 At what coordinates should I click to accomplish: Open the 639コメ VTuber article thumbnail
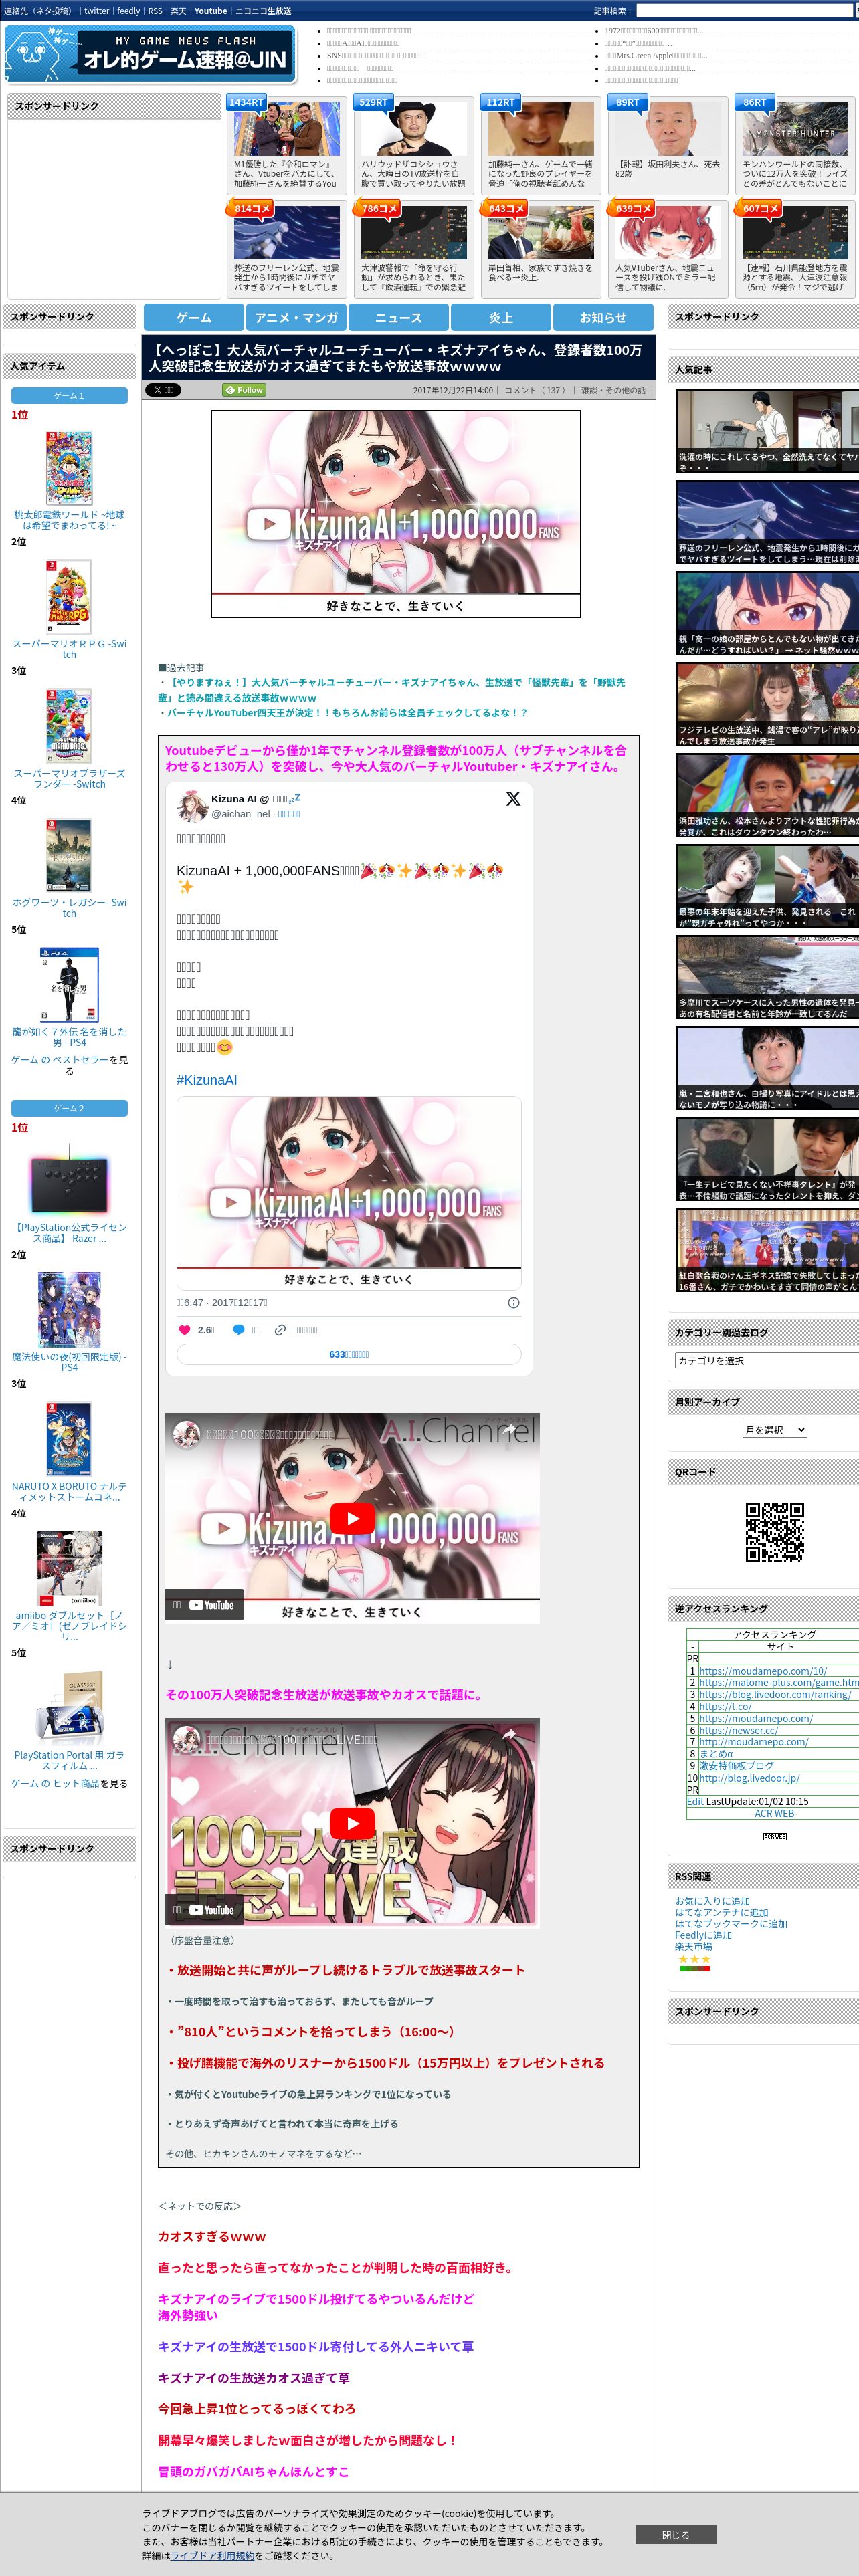point(668,232)
